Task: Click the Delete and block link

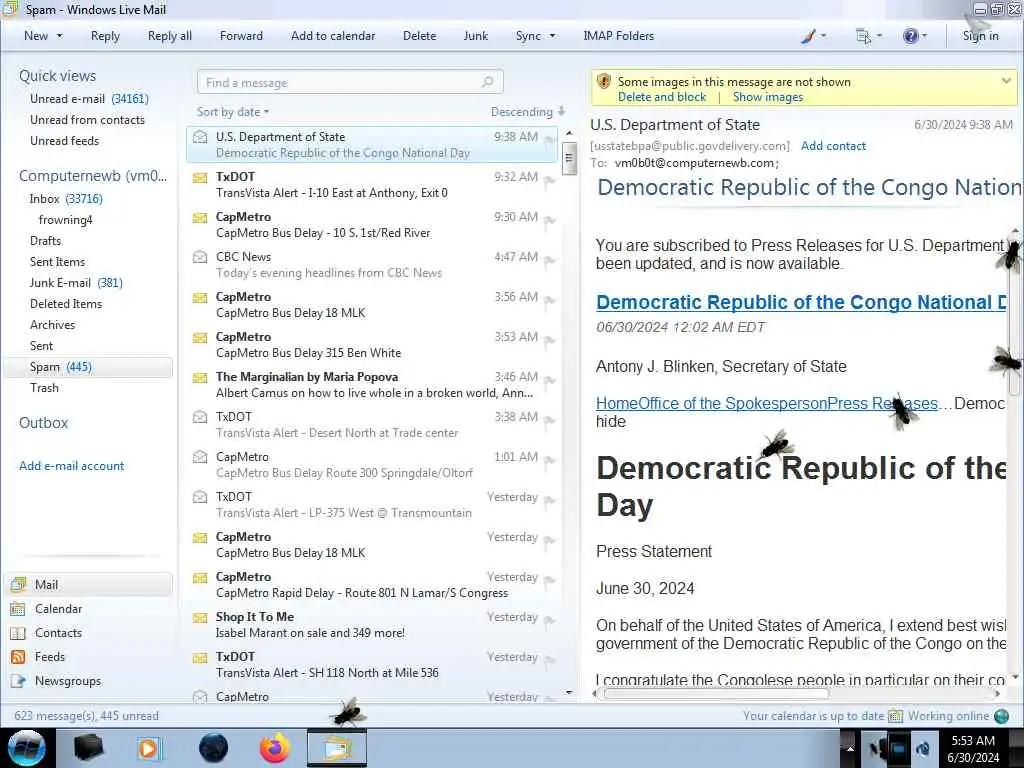Action: 662,97
